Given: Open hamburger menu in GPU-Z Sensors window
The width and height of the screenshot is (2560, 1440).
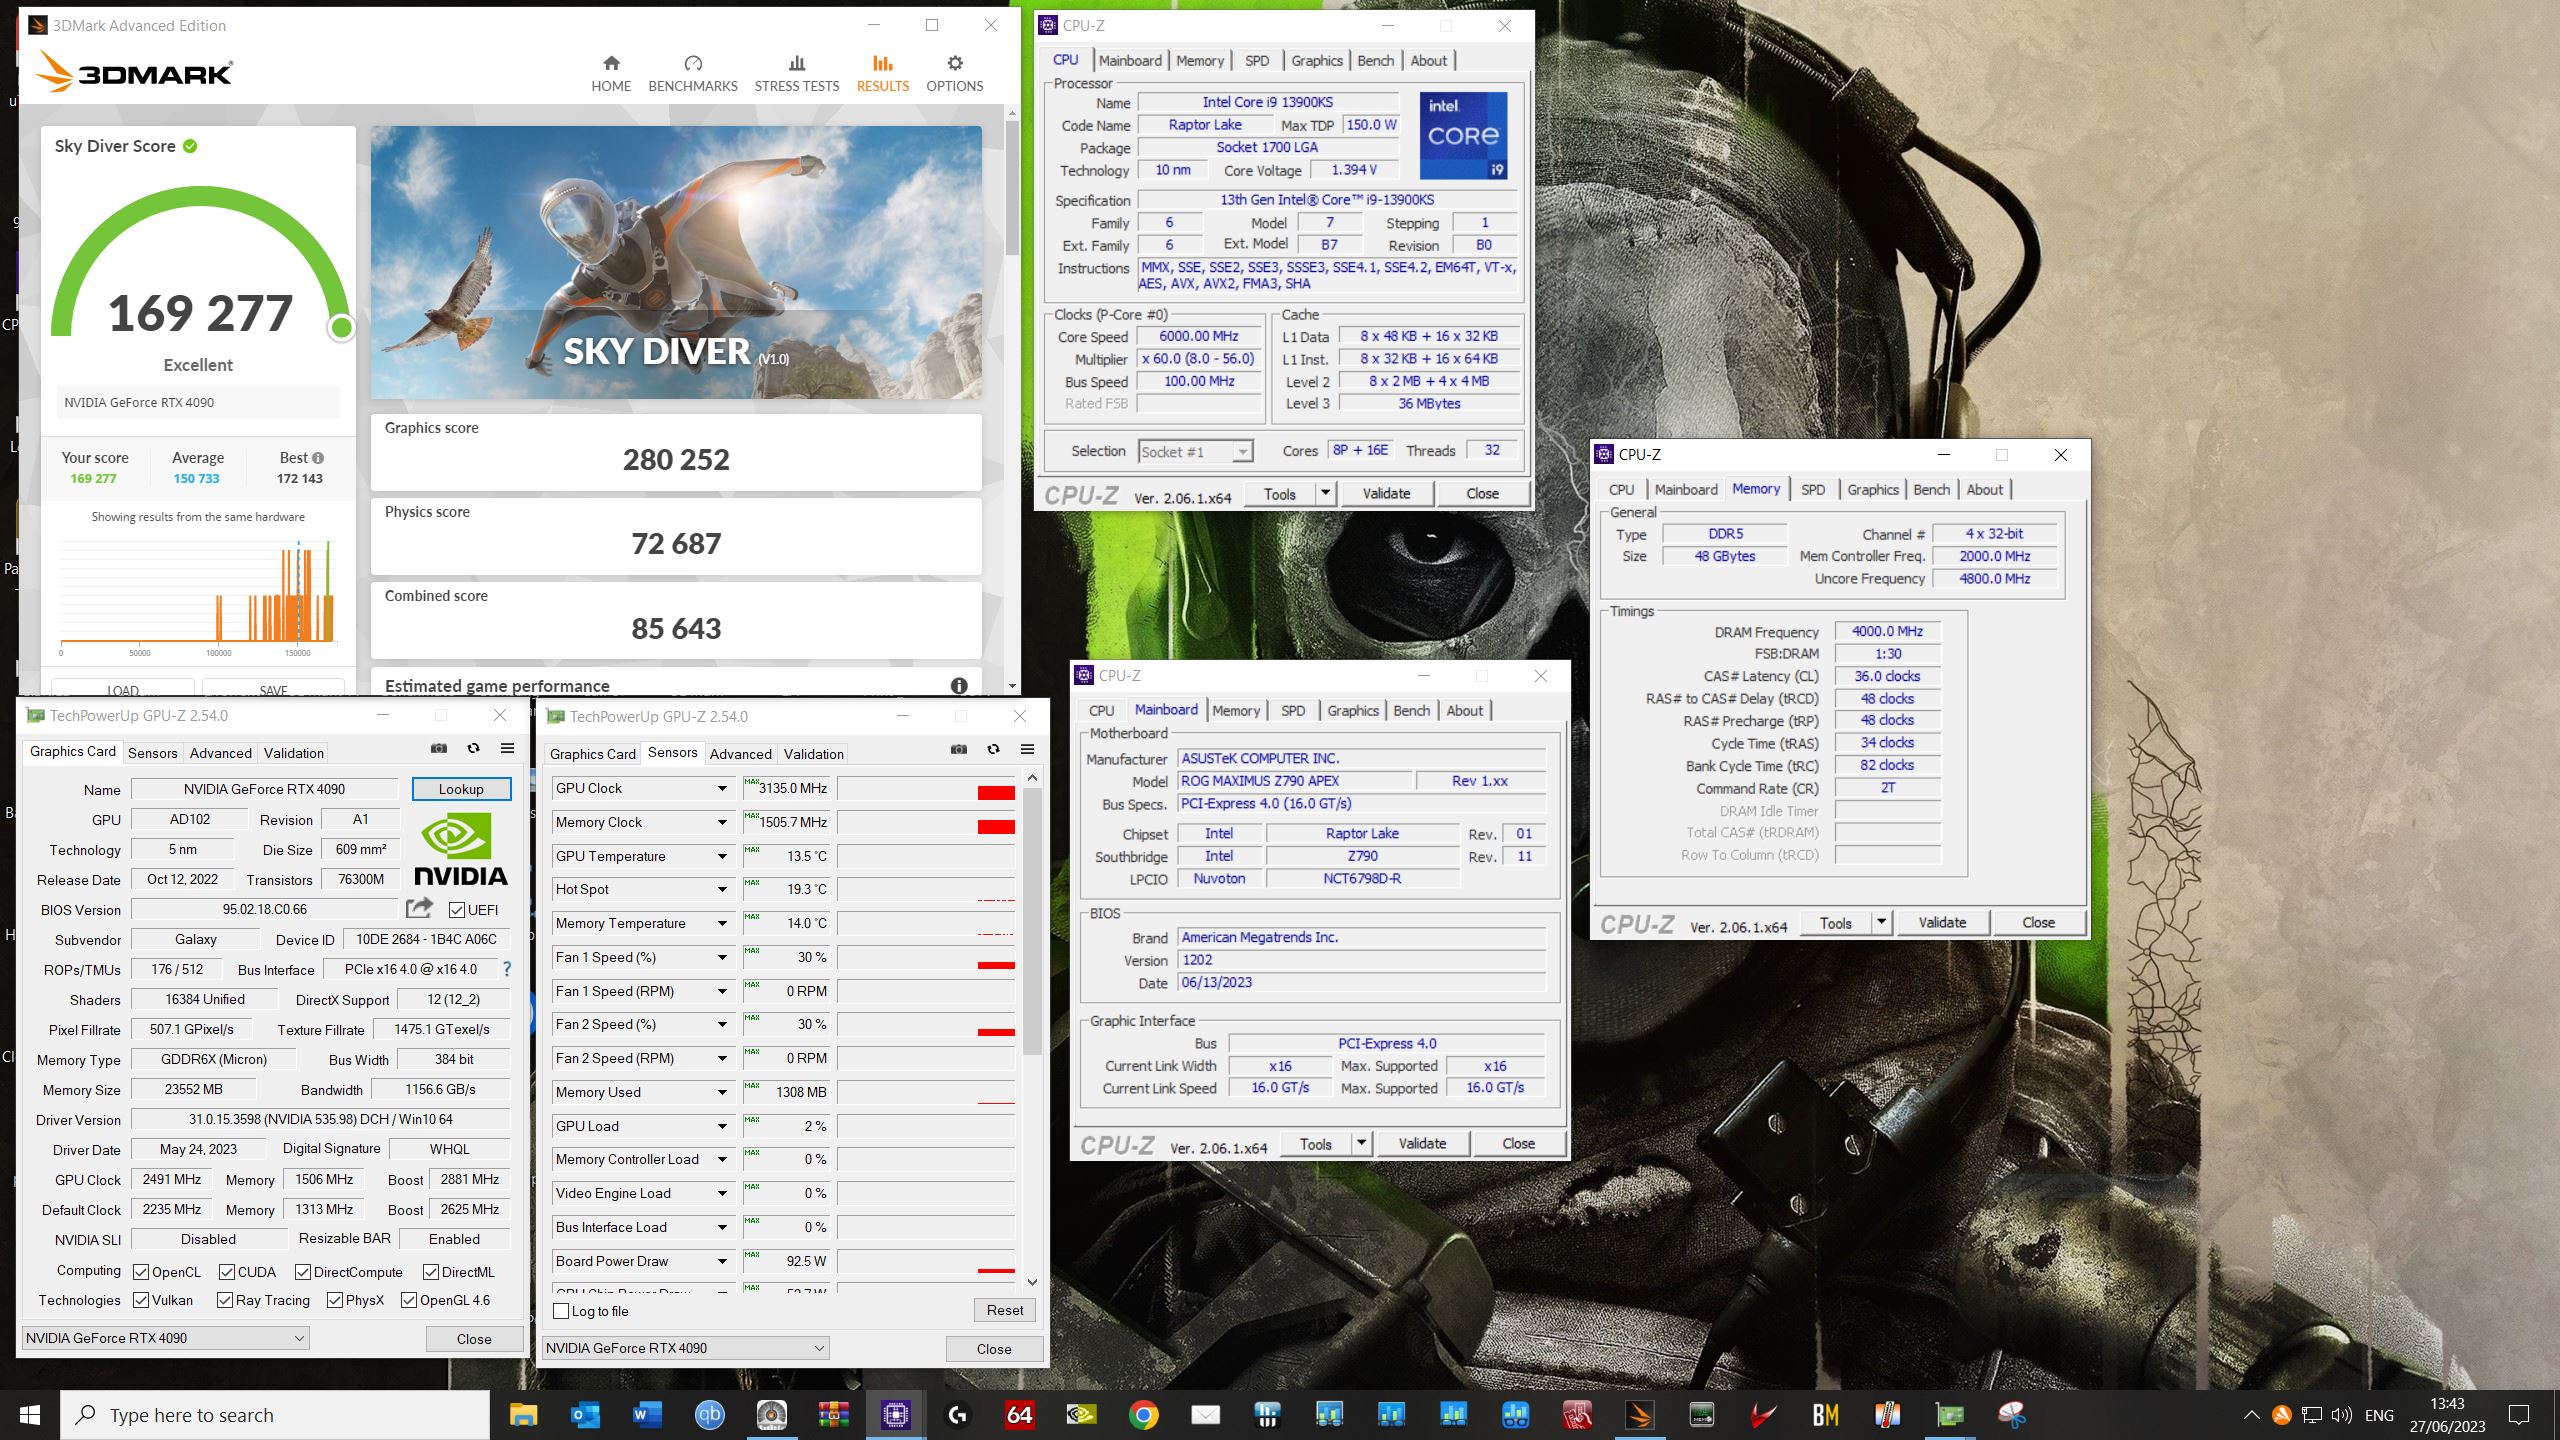Looking at the screenshot, I should click(x=1027, y=749).
